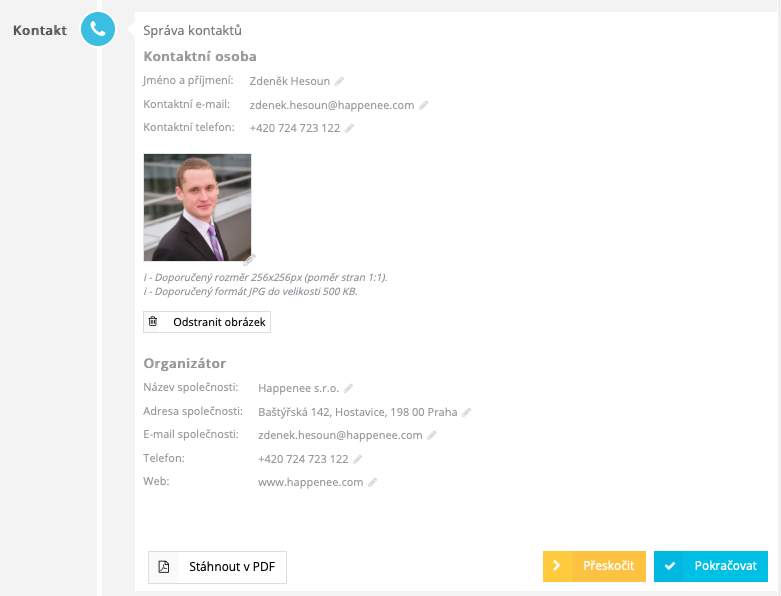The image size is (781, 596).
Task: Click the trash icon in Odstranit obrázek
Action: (153, 322)
